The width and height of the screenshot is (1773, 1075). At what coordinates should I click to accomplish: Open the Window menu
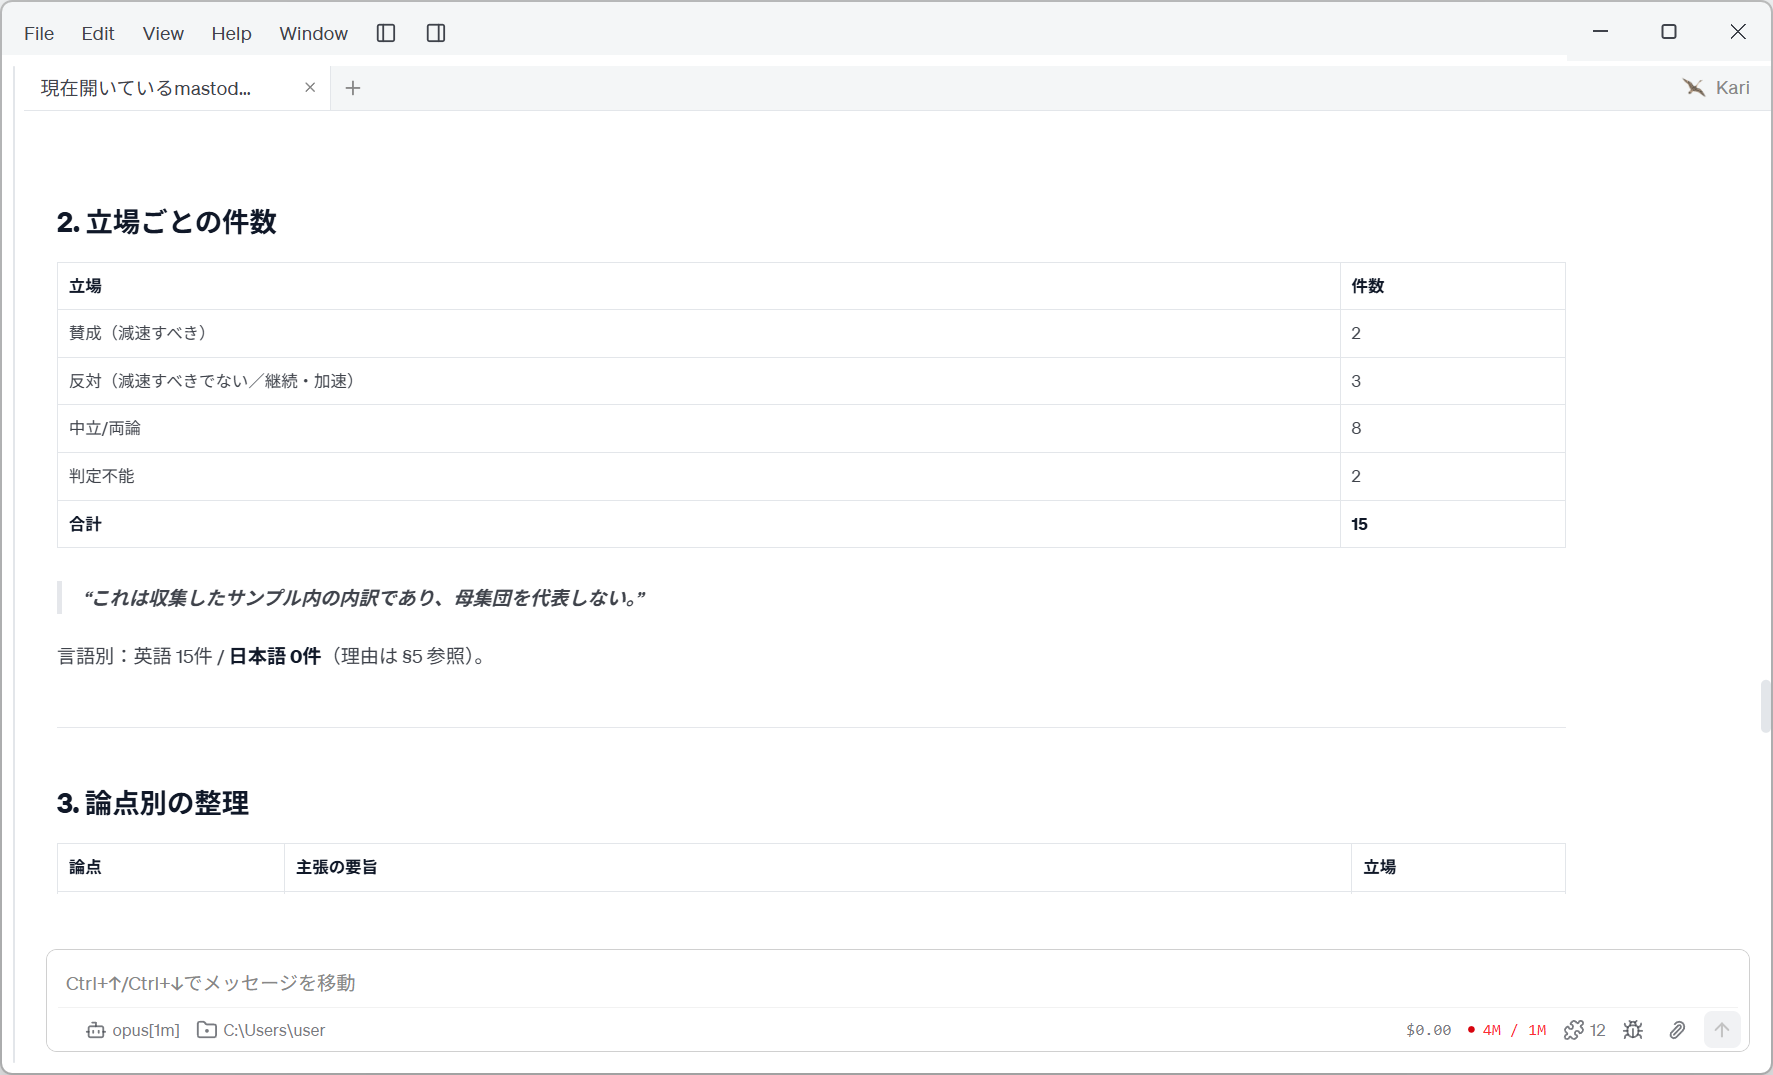[x=313, y=33]
